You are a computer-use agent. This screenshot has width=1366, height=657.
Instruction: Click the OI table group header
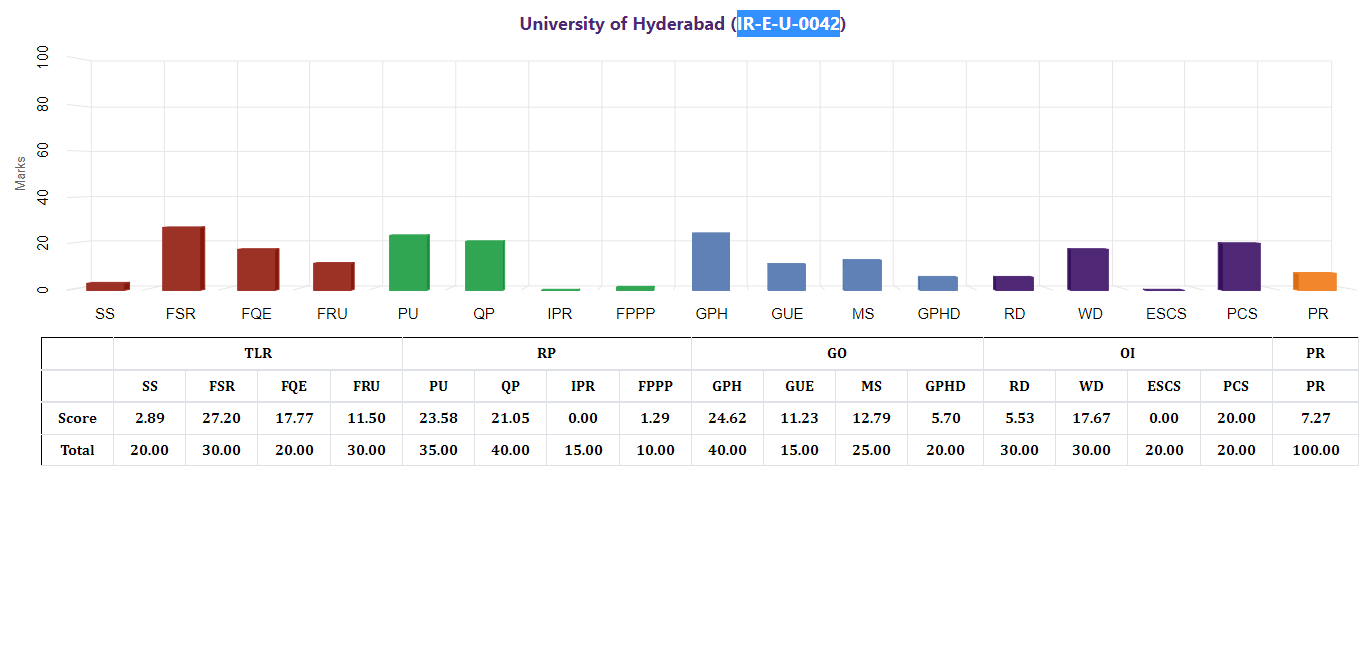(1127, 353)
